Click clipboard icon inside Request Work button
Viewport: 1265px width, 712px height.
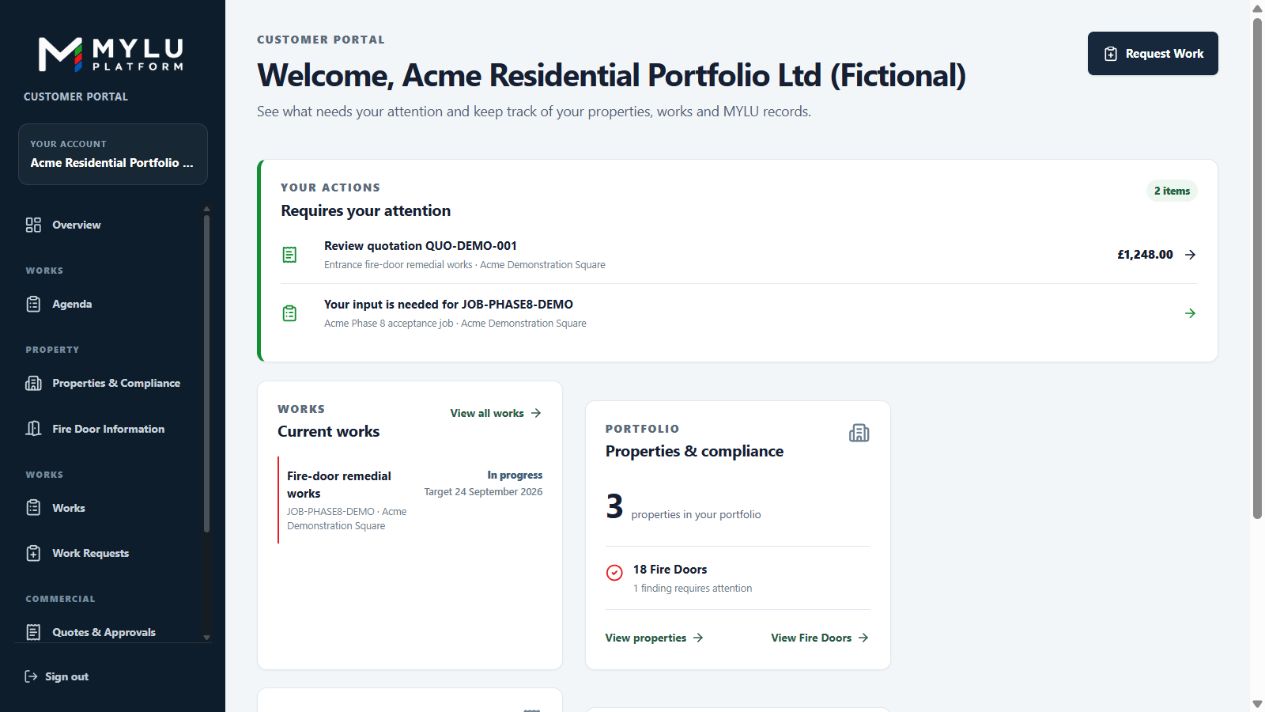click(x=1110, y=54)
